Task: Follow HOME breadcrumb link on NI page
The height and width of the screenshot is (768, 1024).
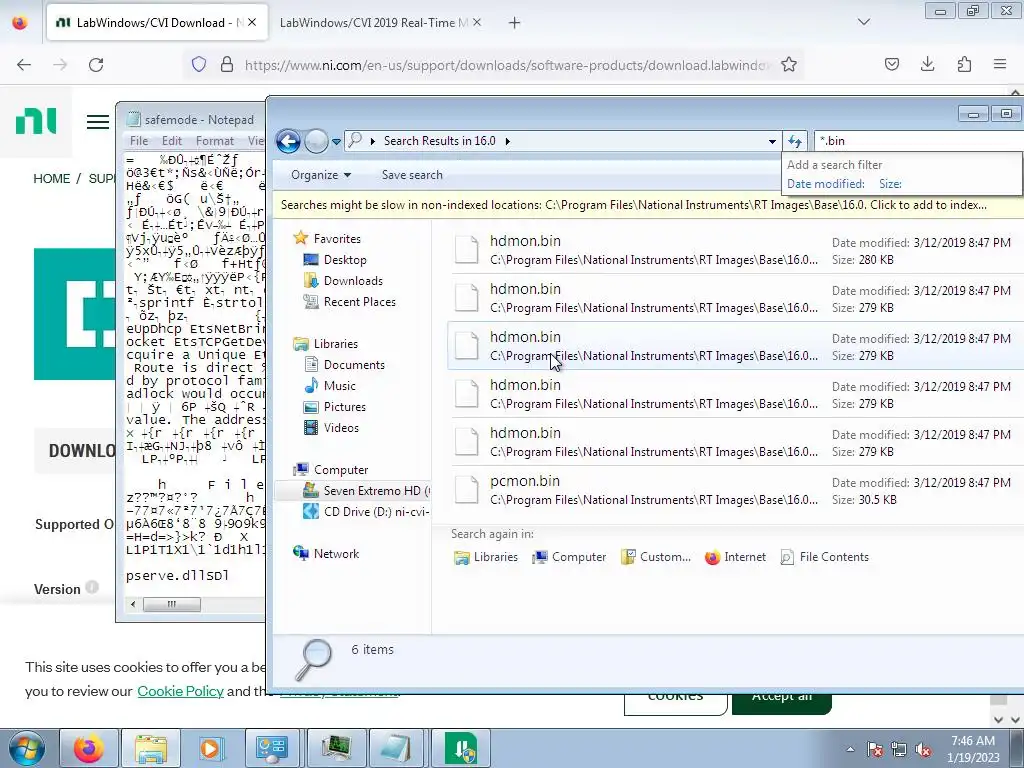Action: click(x=52, y=179)
